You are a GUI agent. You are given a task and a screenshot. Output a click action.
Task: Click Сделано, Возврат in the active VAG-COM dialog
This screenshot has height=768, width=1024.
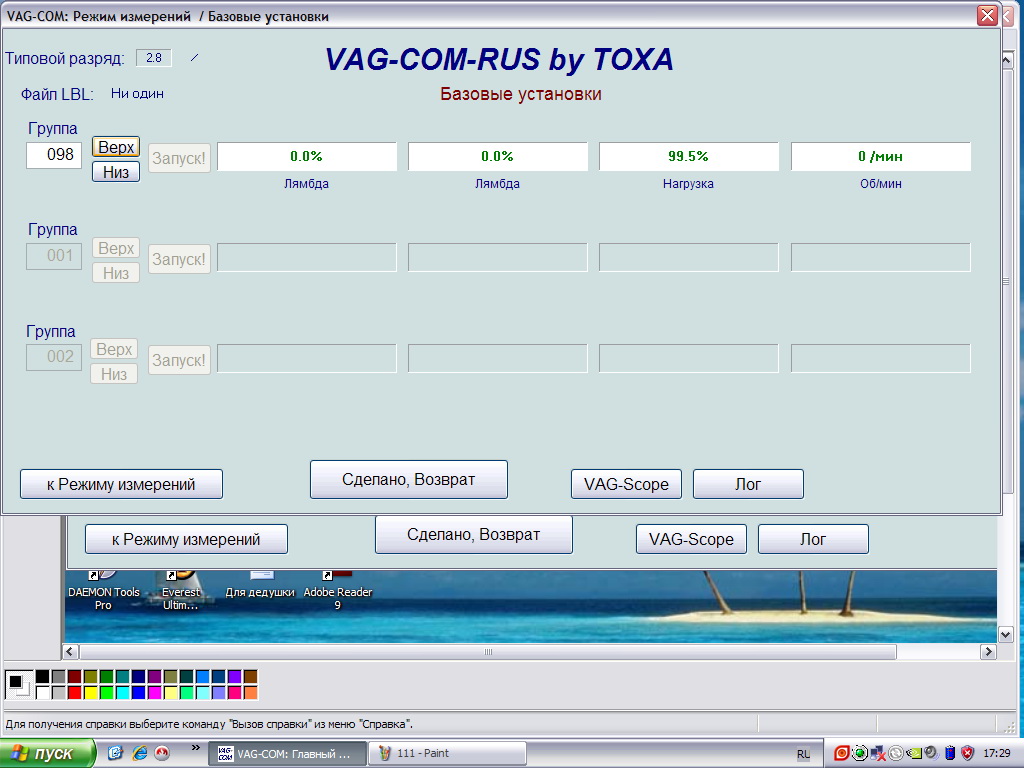408,479
